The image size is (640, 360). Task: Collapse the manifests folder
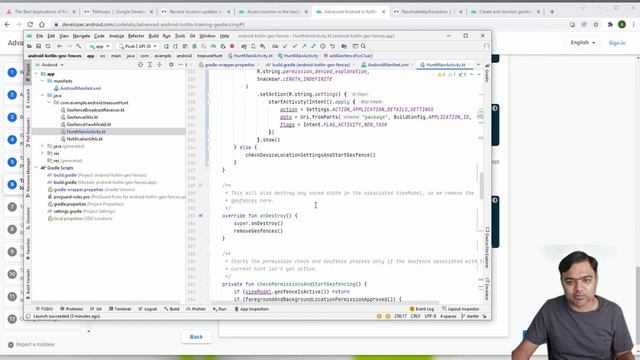pos(42,81)
